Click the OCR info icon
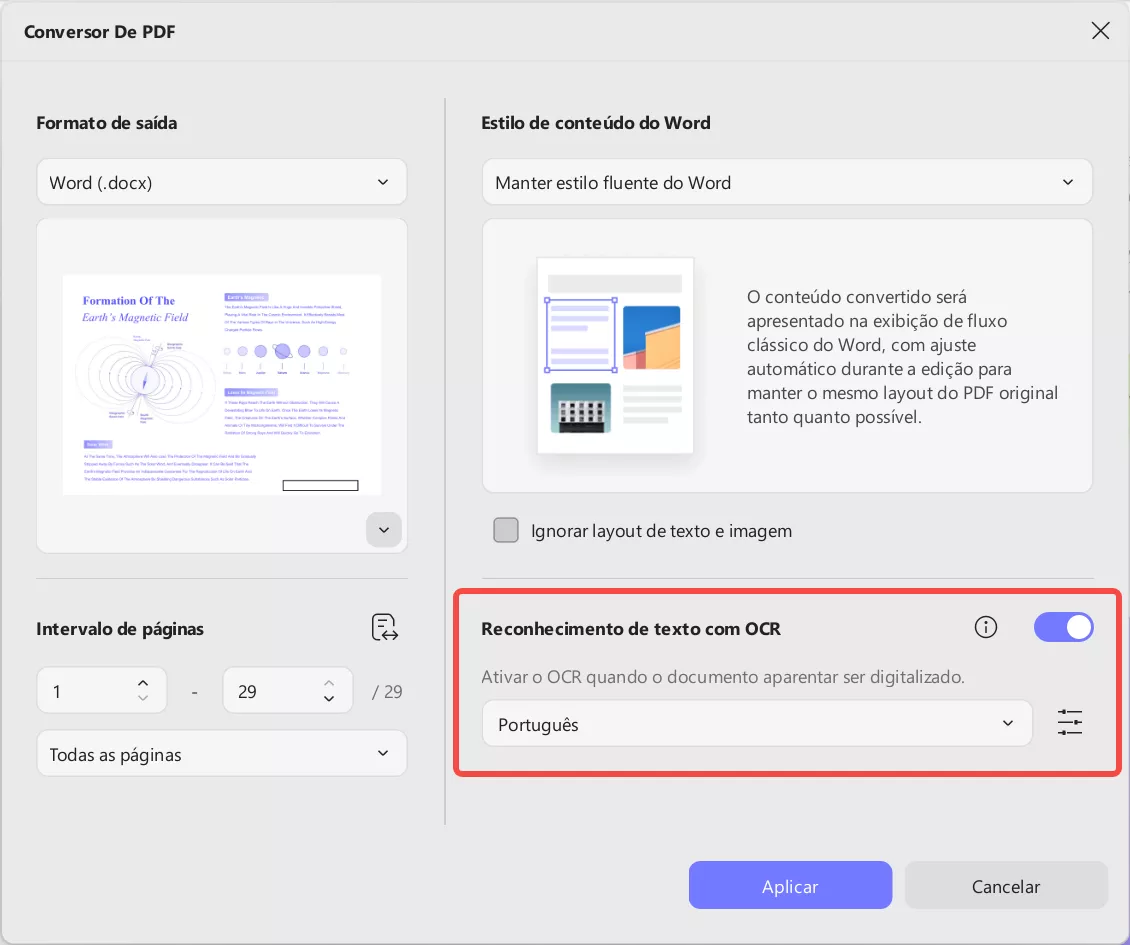 pyautogui.click(x=985, y=627)
